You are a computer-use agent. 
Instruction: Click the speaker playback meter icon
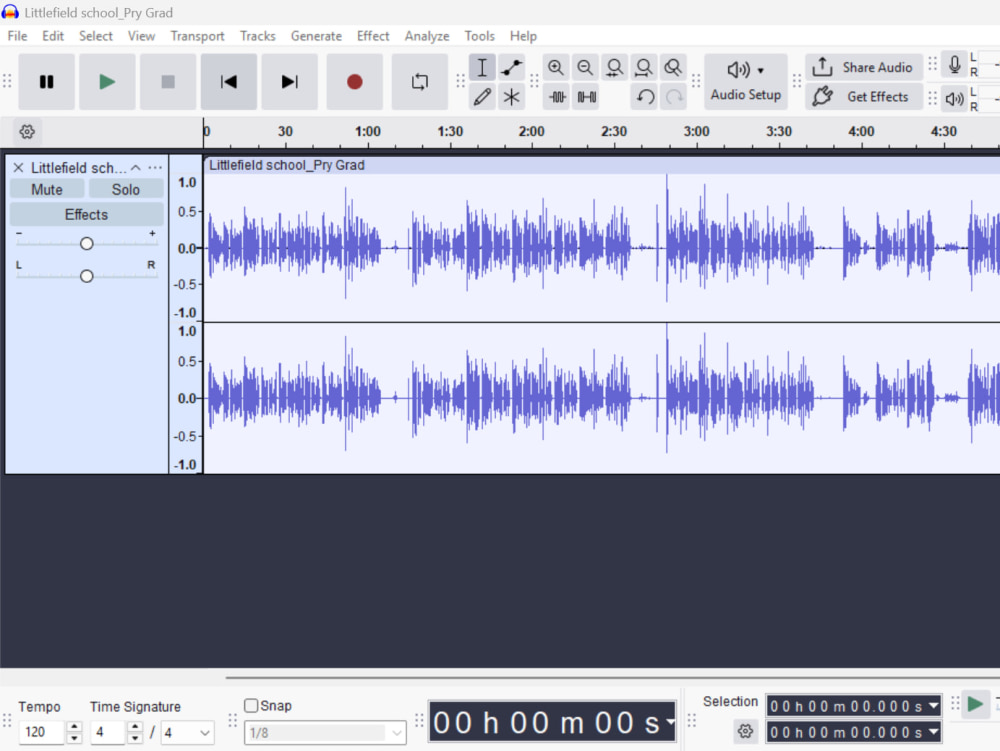point(954,98)
